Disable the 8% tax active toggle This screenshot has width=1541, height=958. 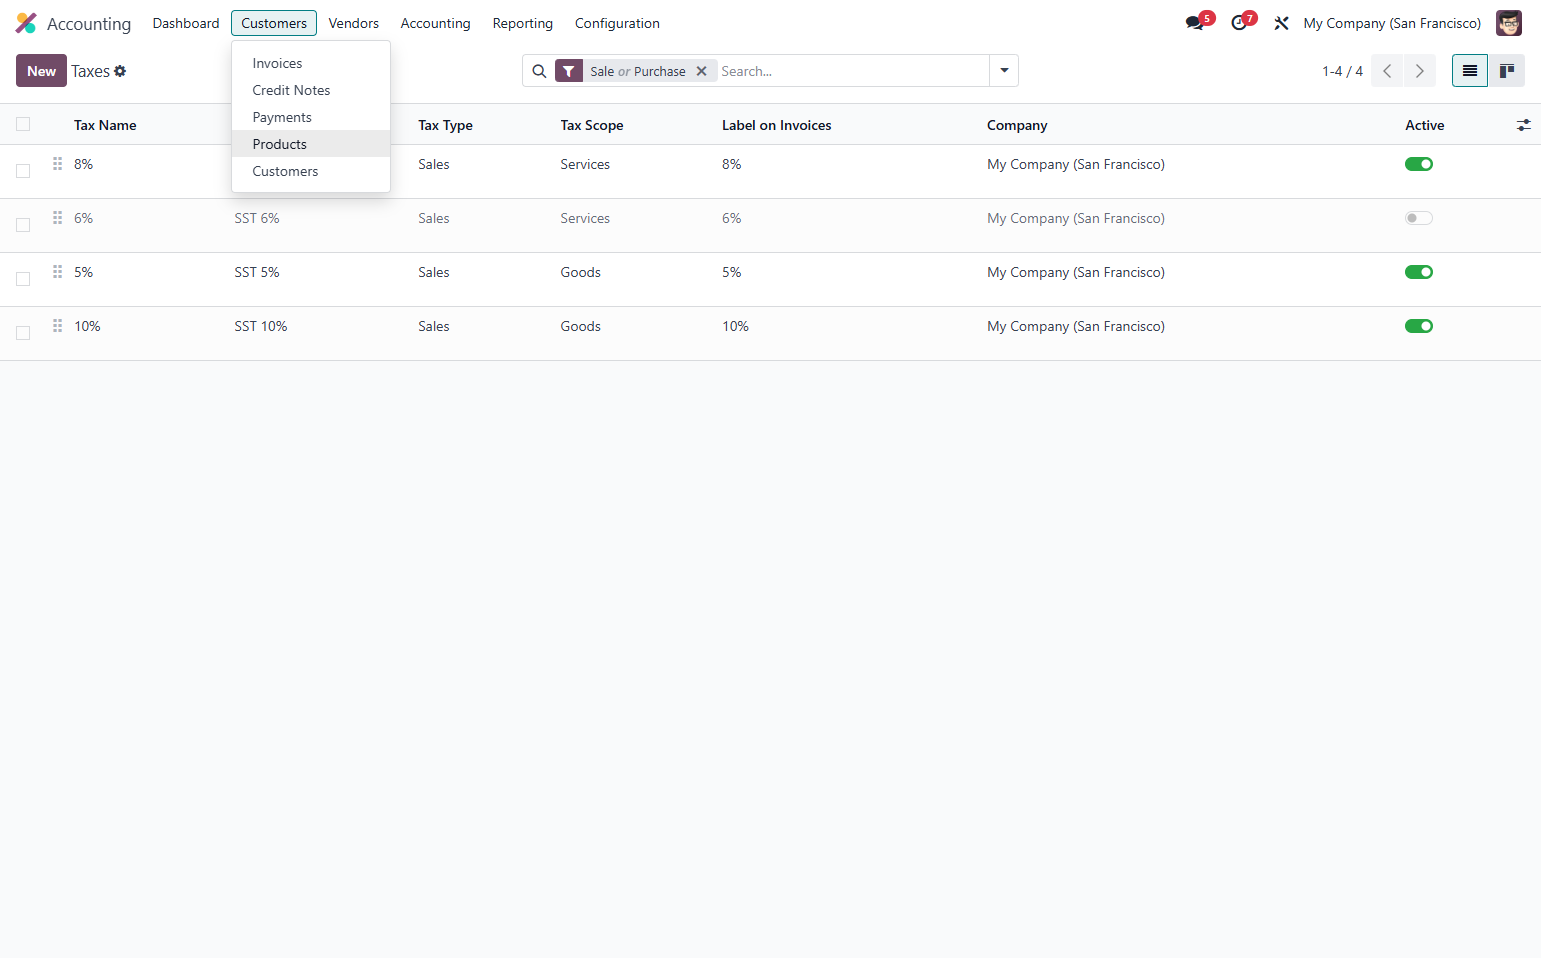(x=1419, y=164)
